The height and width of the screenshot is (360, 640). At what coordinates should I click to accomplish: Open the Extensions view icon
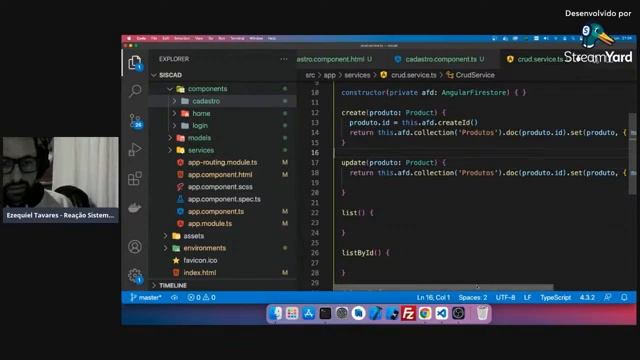pos(135,178)
